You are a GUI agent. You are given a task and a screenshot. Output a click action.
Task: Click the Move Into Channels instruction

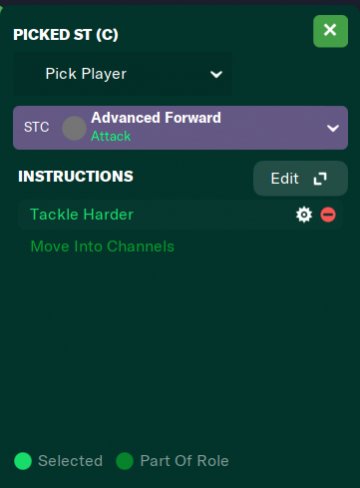[x=102, y=247]
